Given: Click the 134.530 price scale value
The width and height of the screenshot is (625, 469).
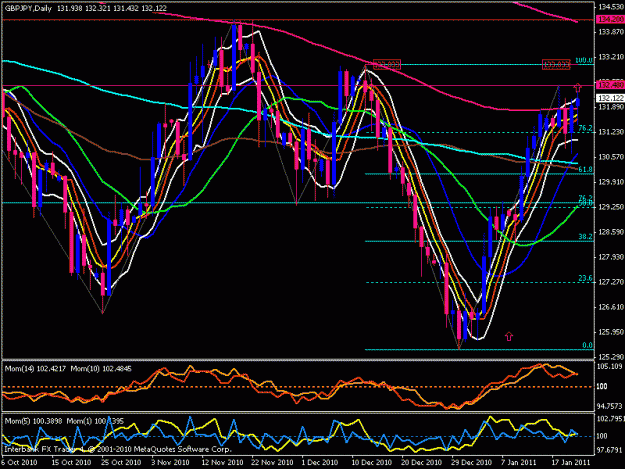Looking at the screenshot, I should pos(611,7).
